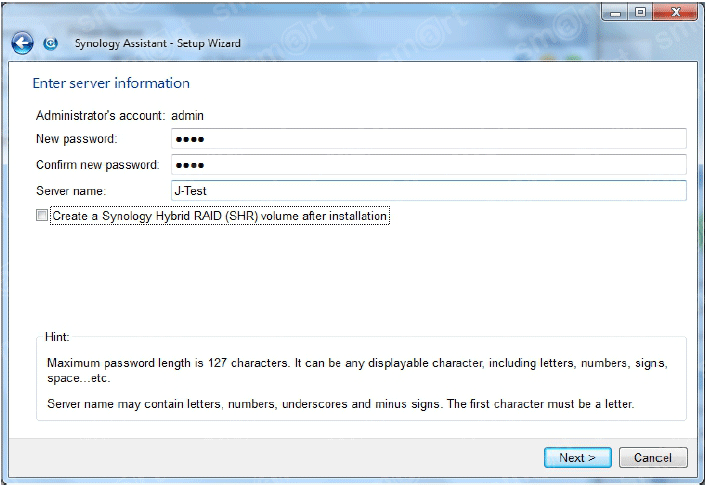Click the 'Maximum password length is 127 characters' hint
706x486 pixels.
[357, 370]
